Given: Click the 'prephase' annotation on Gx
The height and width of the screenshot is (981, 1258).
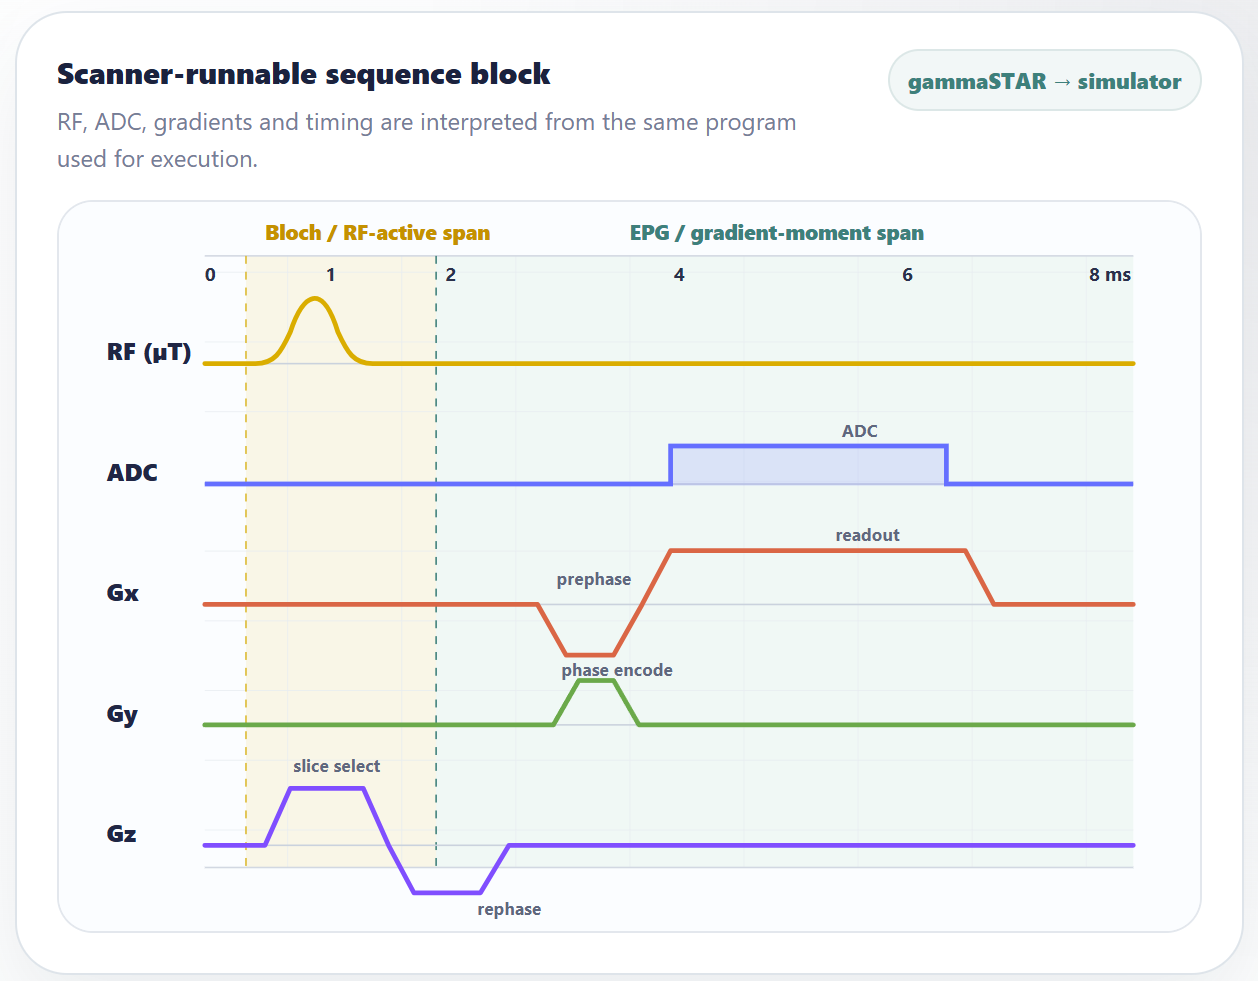Looking at the screenshot, I should pos(593,579).
